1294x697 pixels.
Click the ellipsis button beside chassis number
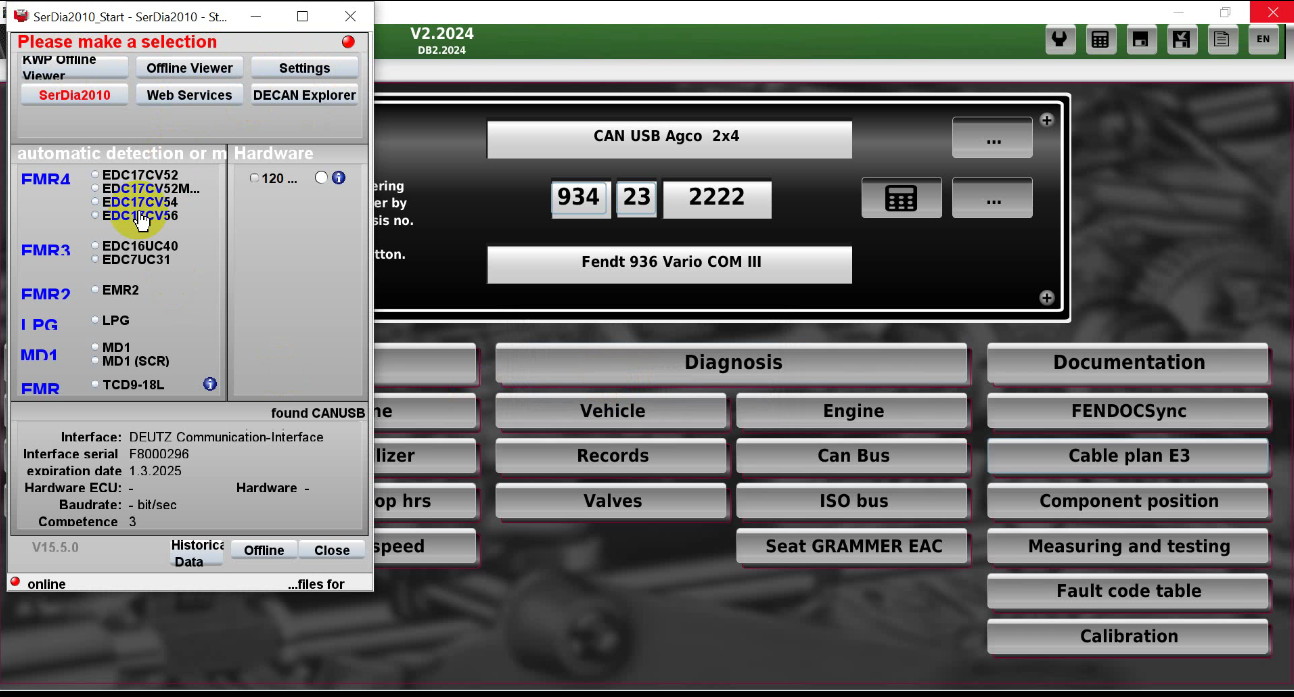pos(992,198)
